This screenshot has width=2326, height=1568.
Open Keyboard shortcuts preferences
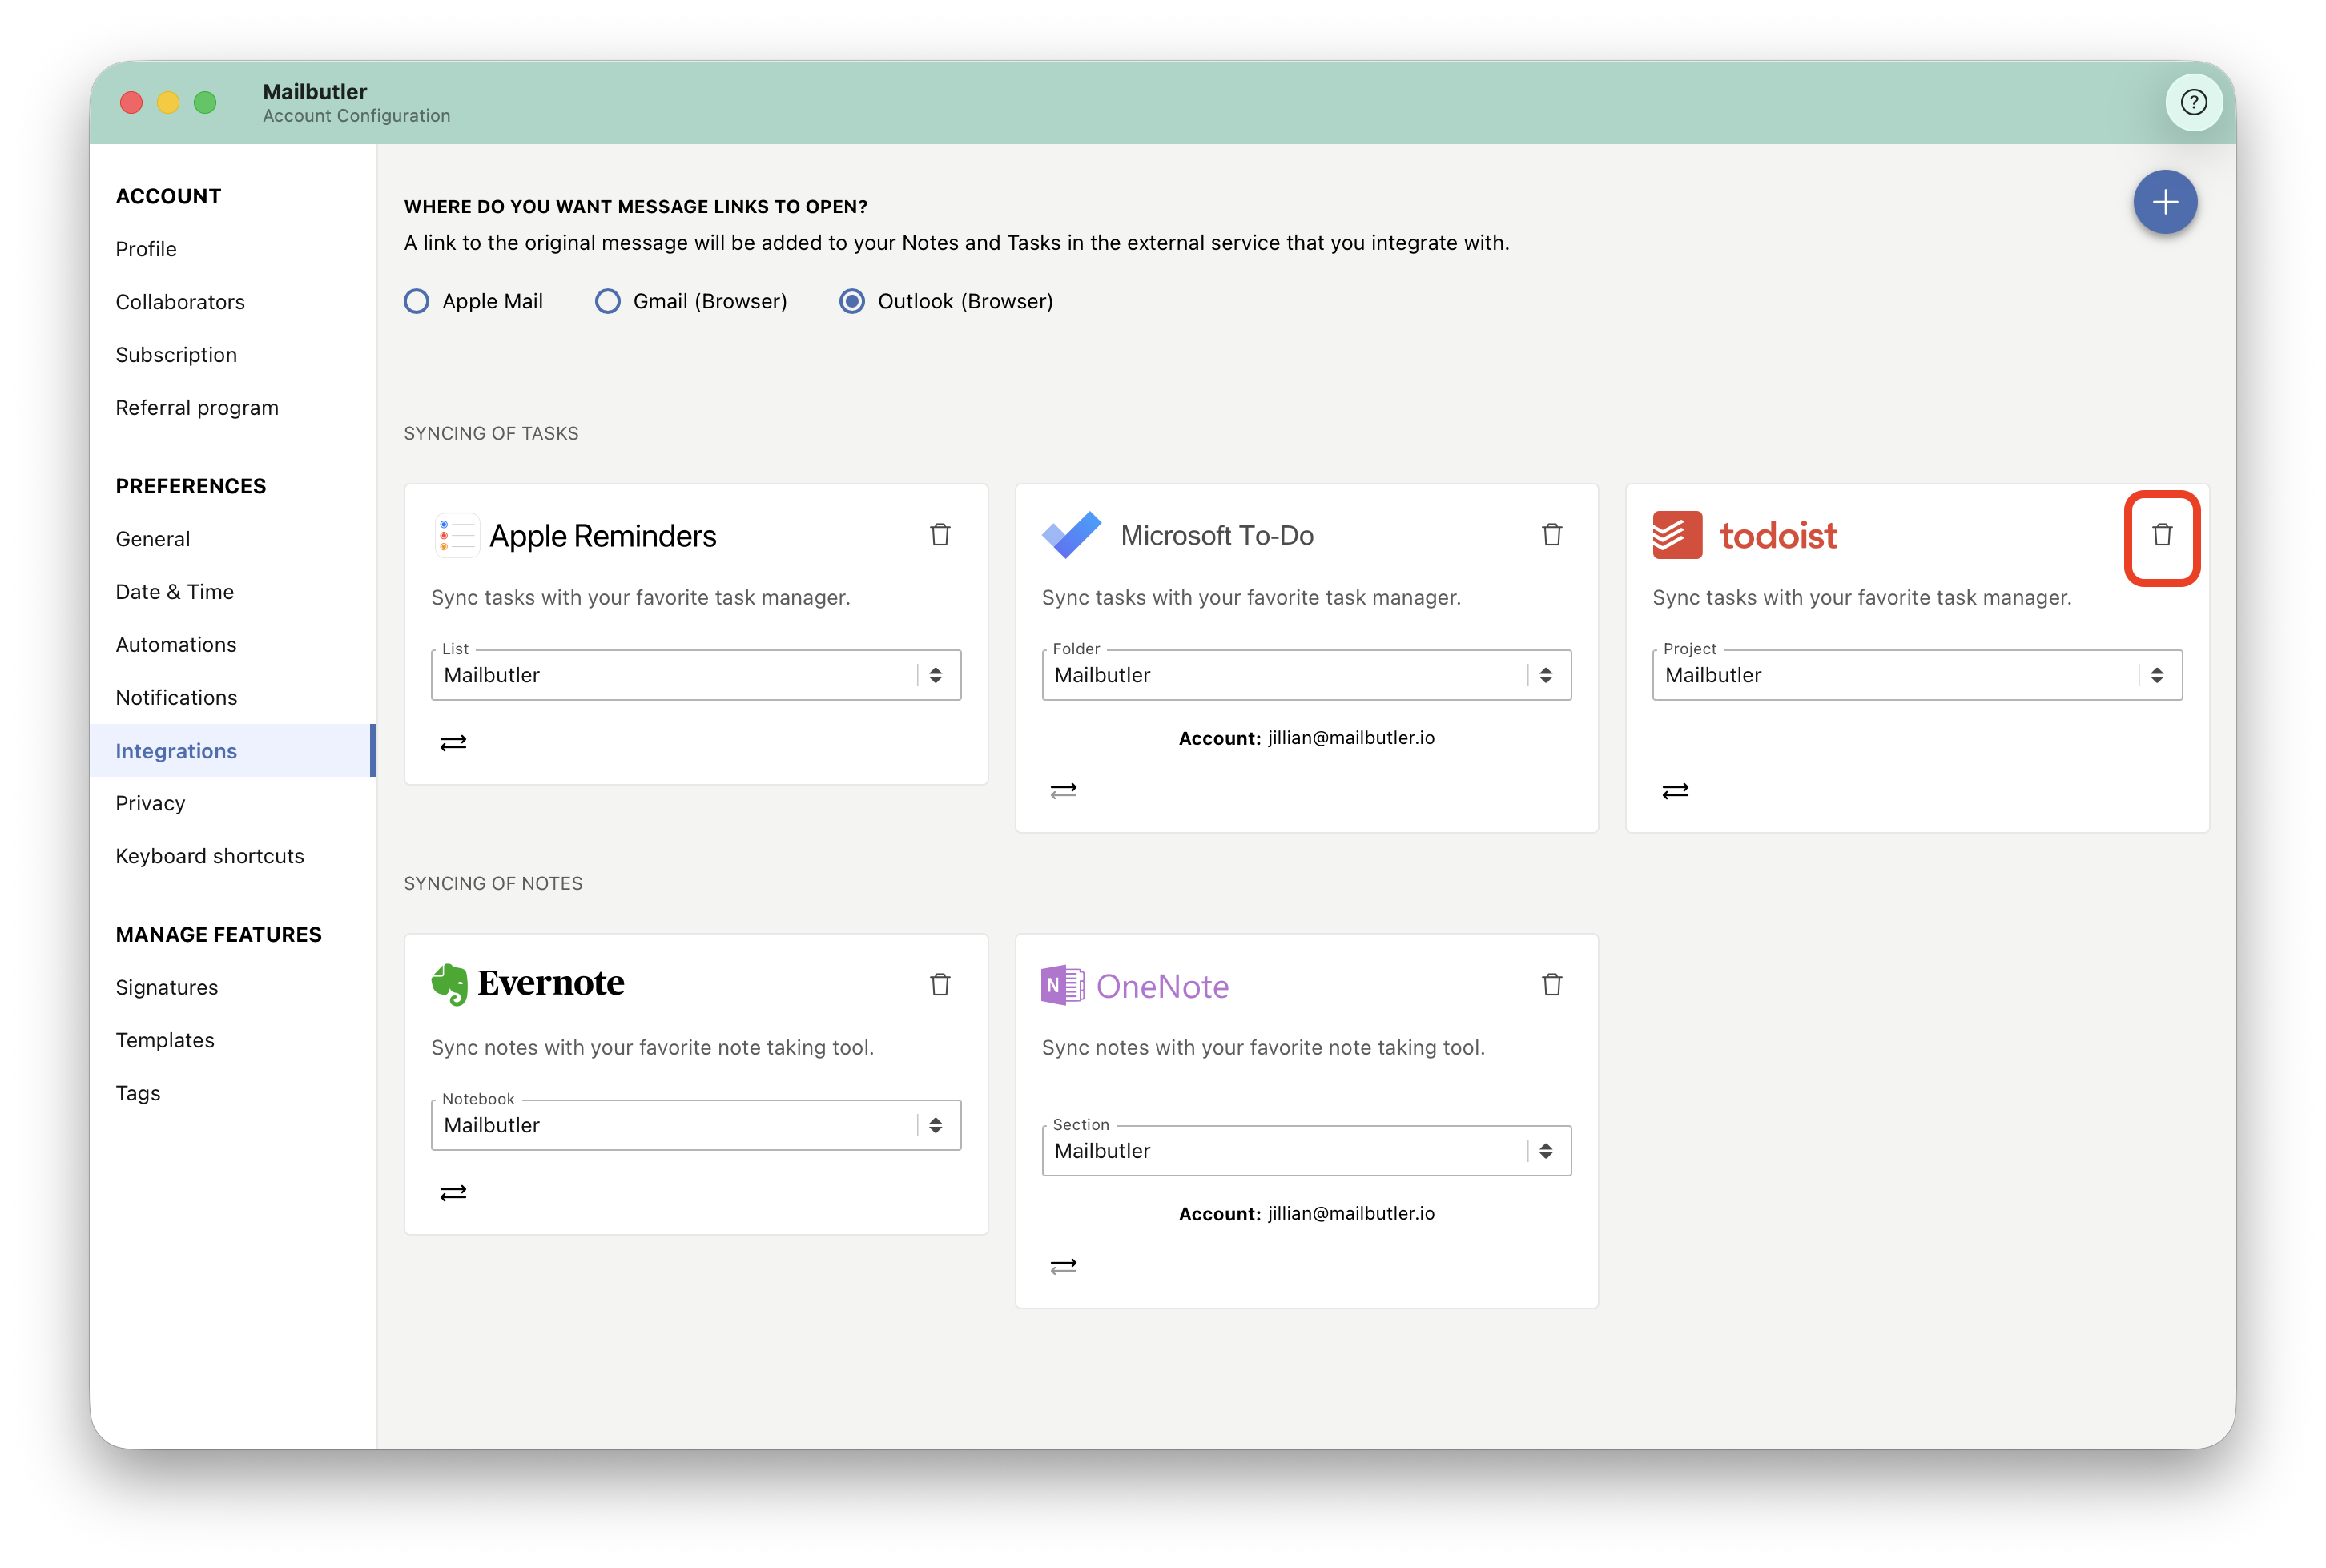[209, 856]
